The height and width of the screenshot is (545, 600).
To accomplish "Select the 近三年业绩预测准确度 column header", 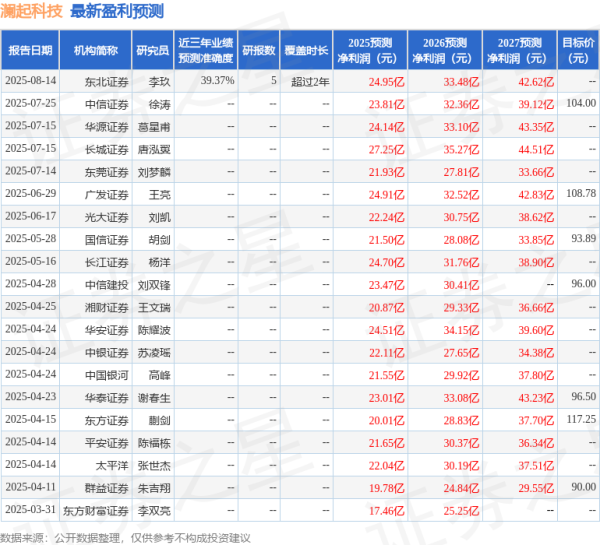I will click(x=206, y=50).
